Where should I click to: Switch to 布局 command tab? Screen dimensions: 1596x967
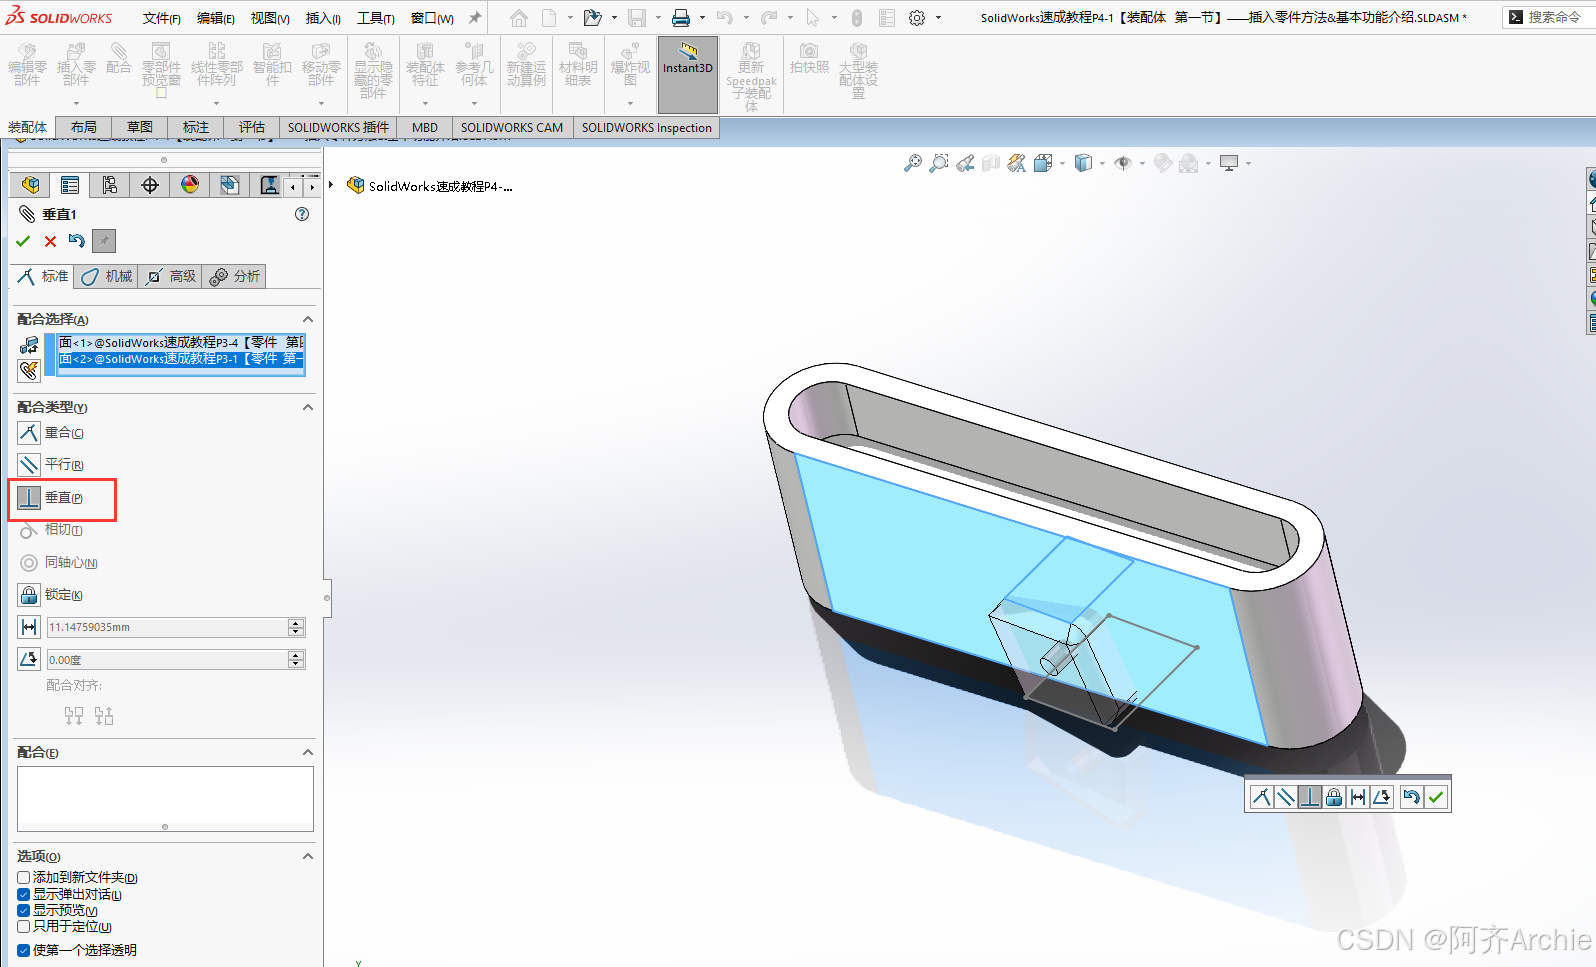[x=84, y=127]
